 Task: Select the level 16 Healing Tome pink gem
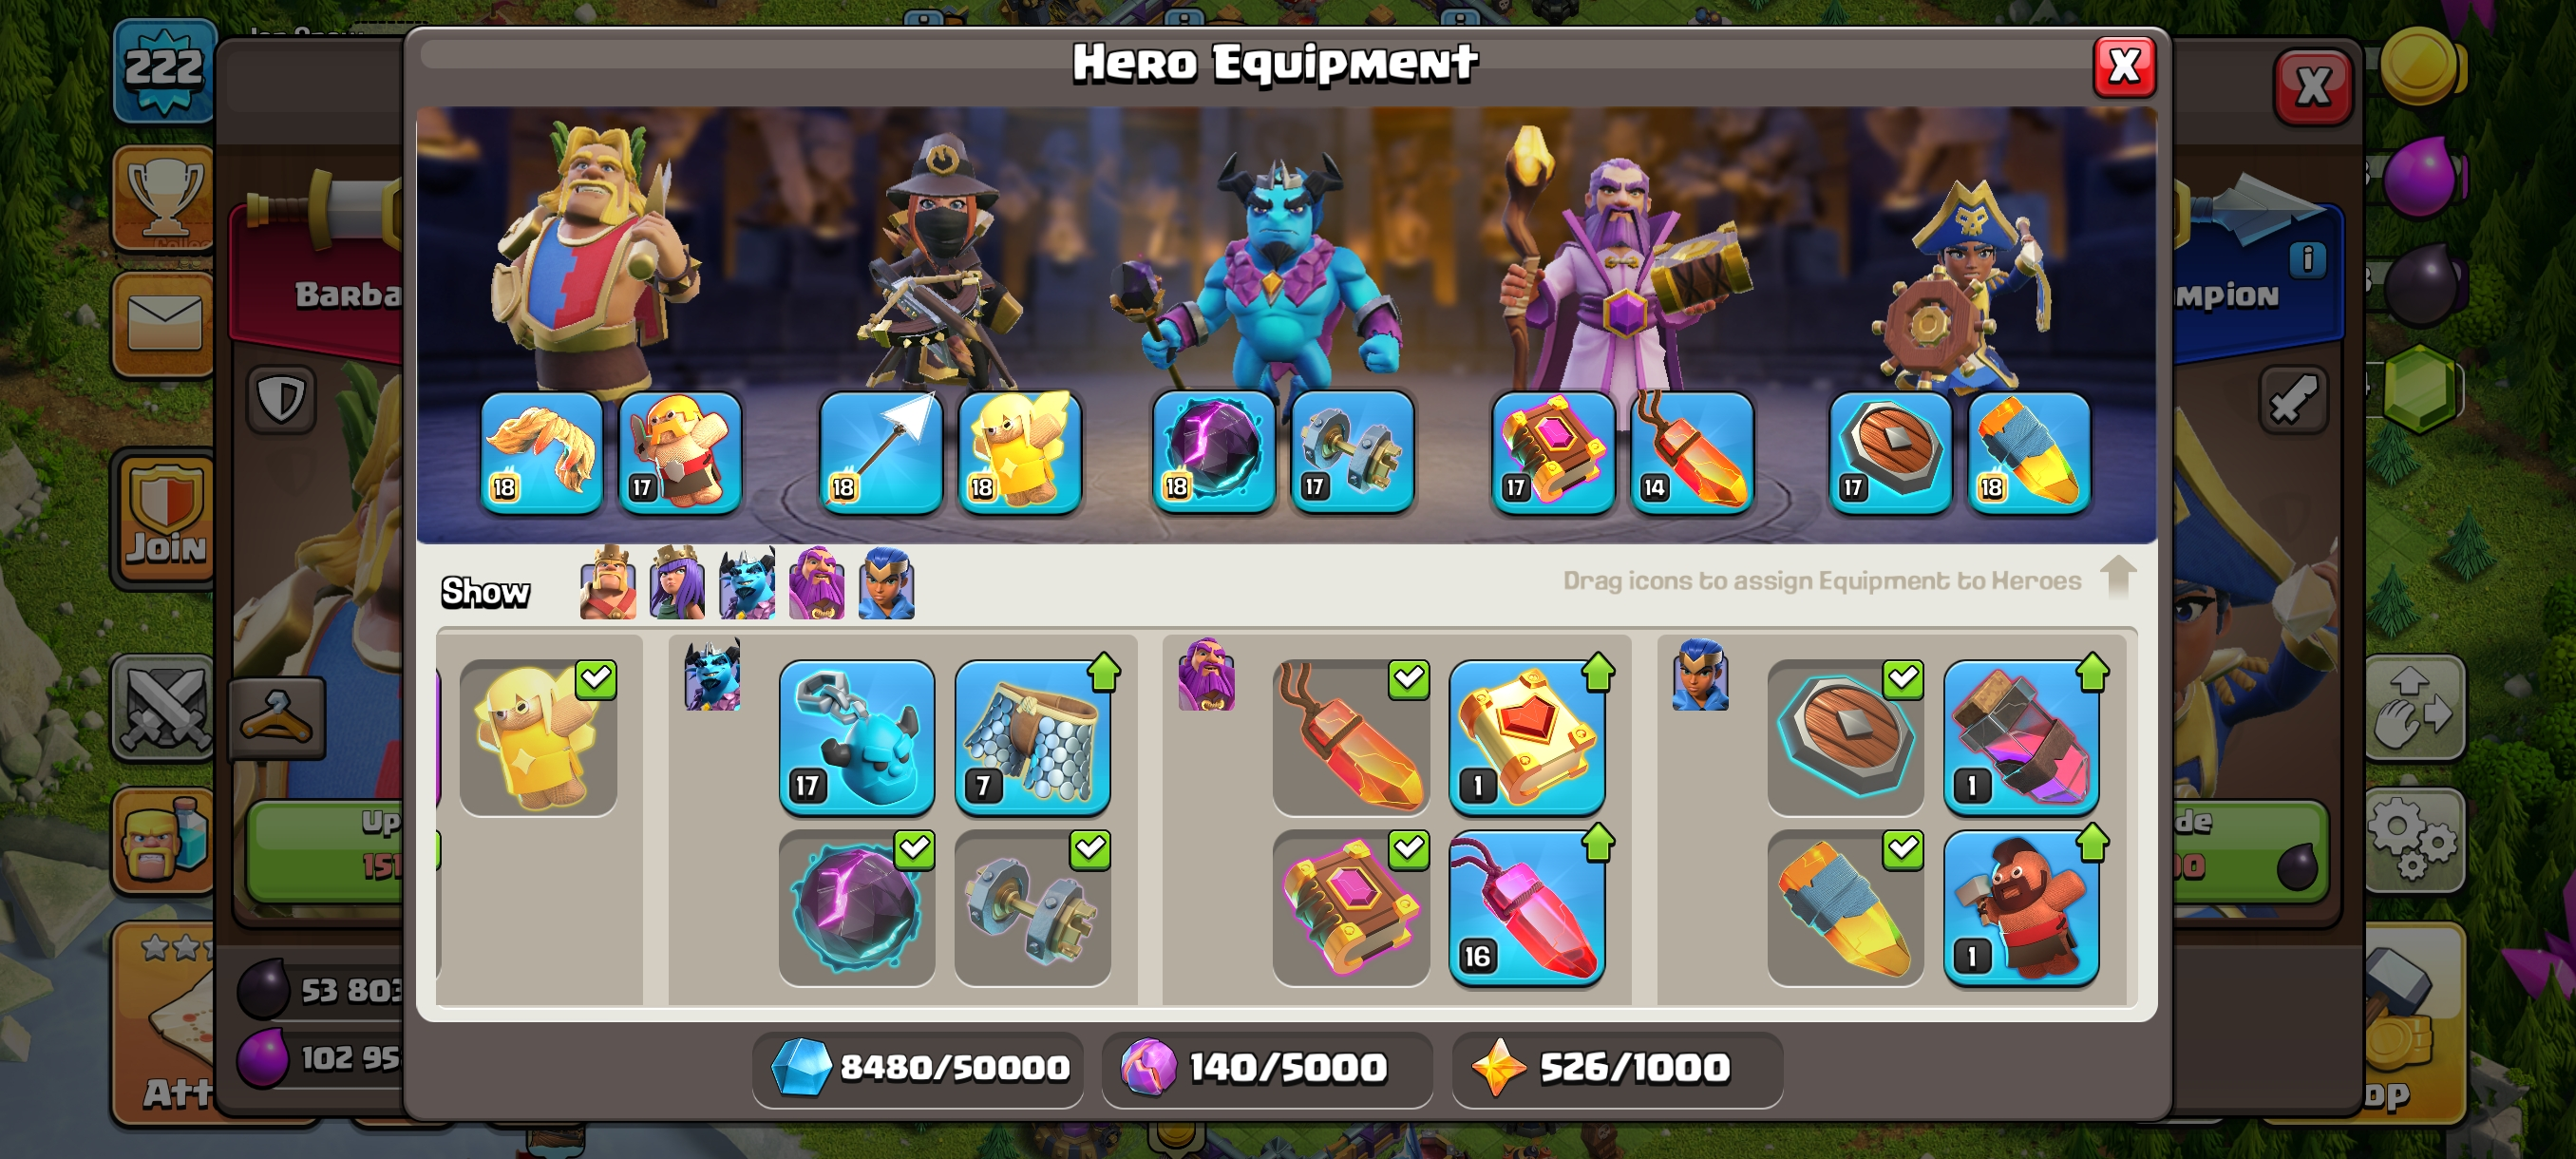coord(1527,908)
